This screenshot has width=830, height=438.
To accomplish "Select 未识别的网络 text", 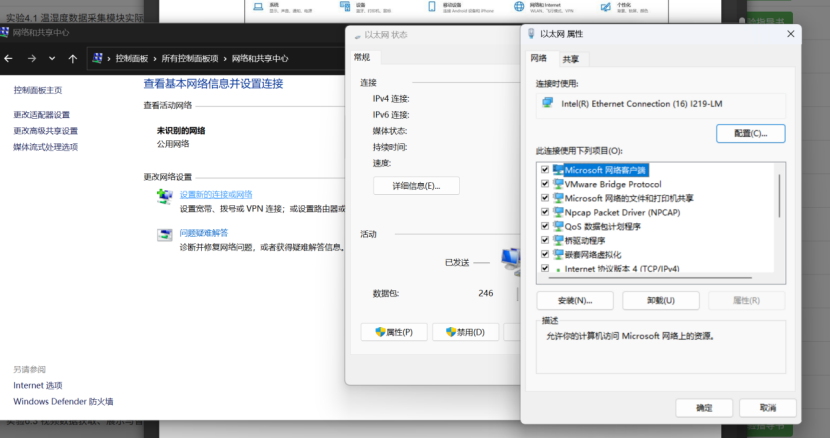I will click(181, 130).
